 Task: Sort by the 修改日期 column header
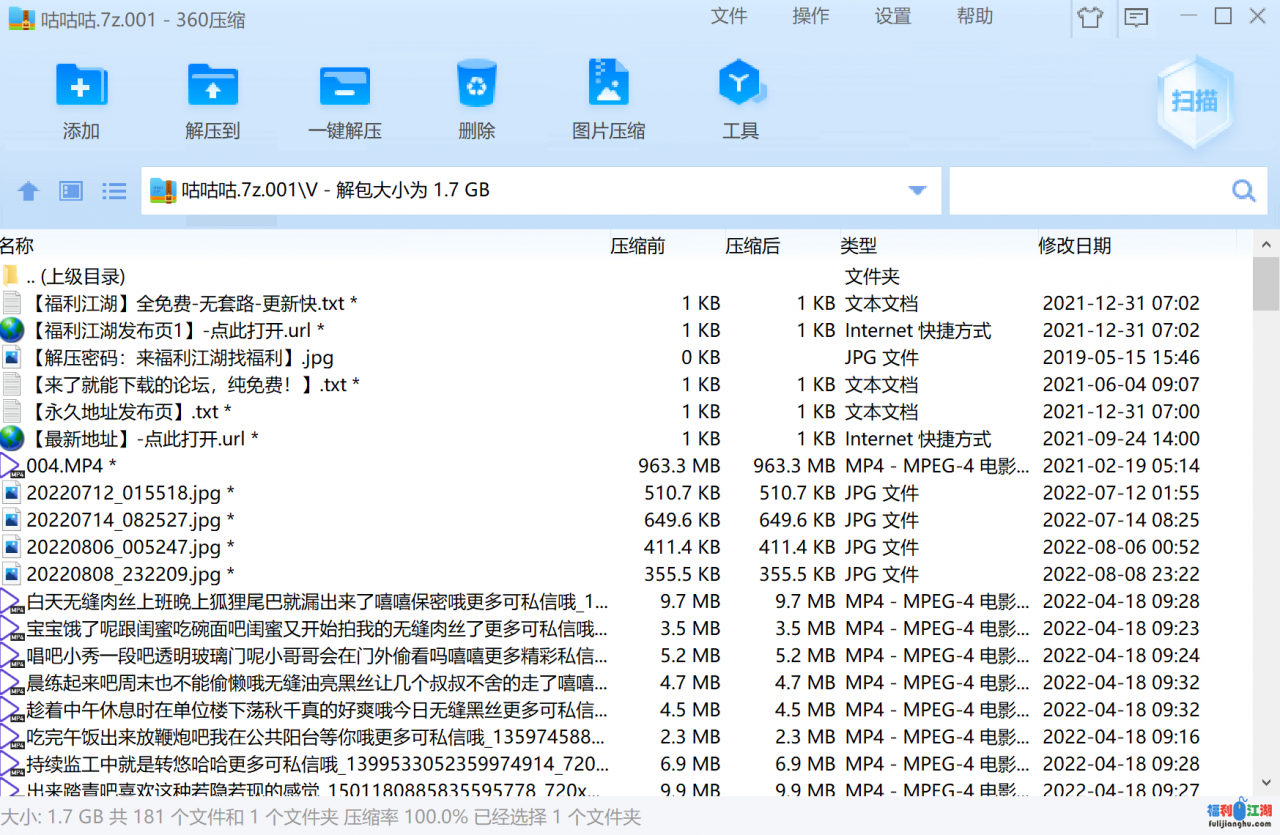(x=1074, y=246)
